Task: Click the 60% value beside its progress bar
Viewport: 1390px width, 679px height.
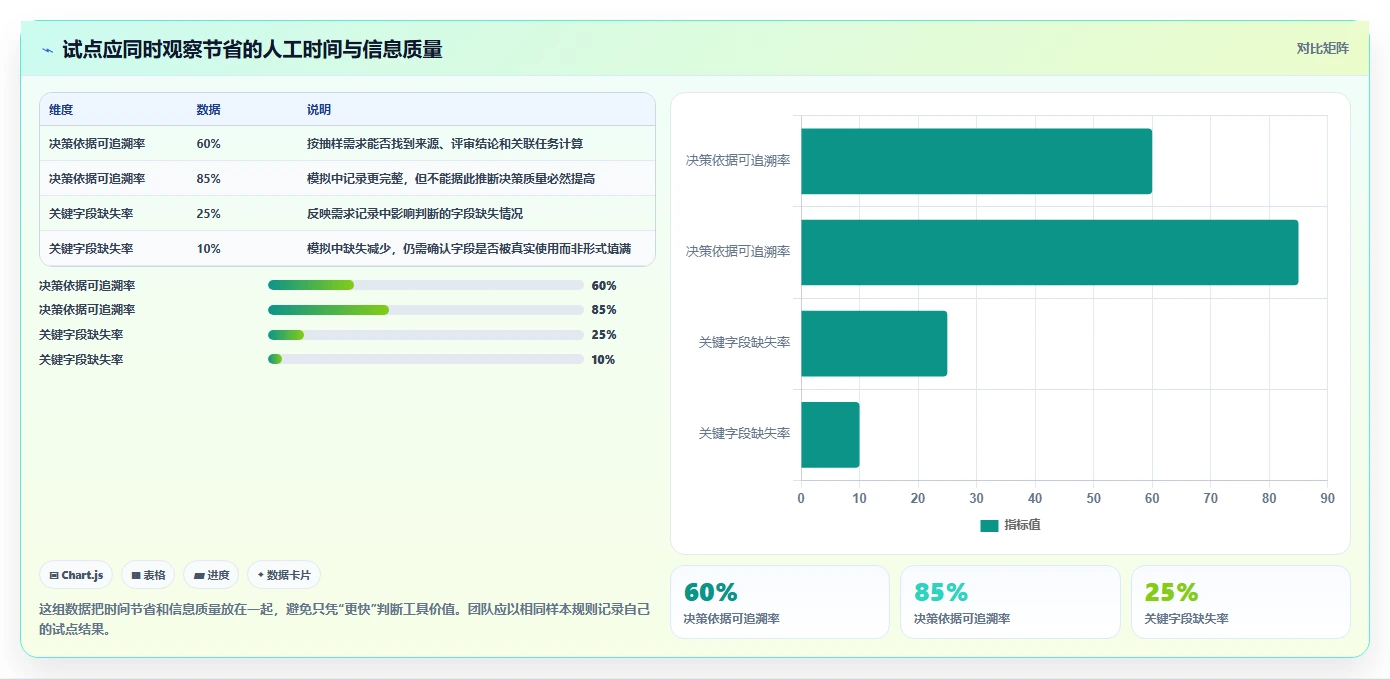Action: coord(604,286)
